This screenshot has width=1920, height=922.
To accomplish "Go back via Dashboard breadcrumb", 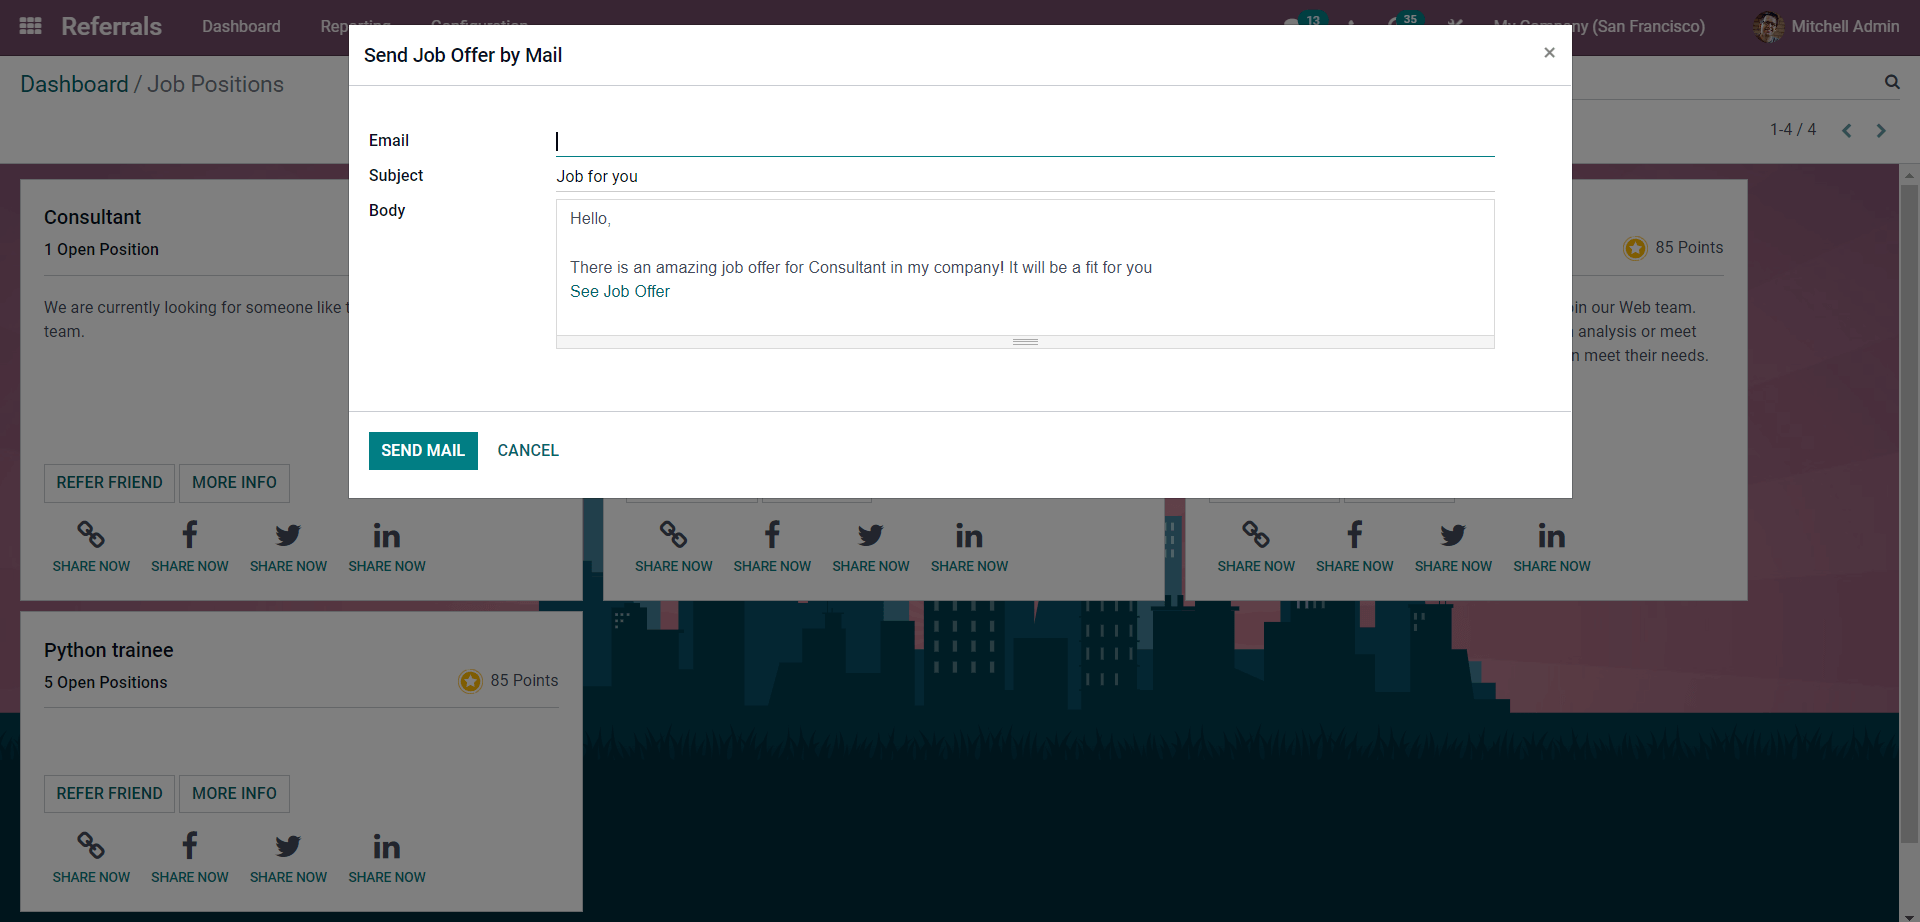I will pos(74,84).
